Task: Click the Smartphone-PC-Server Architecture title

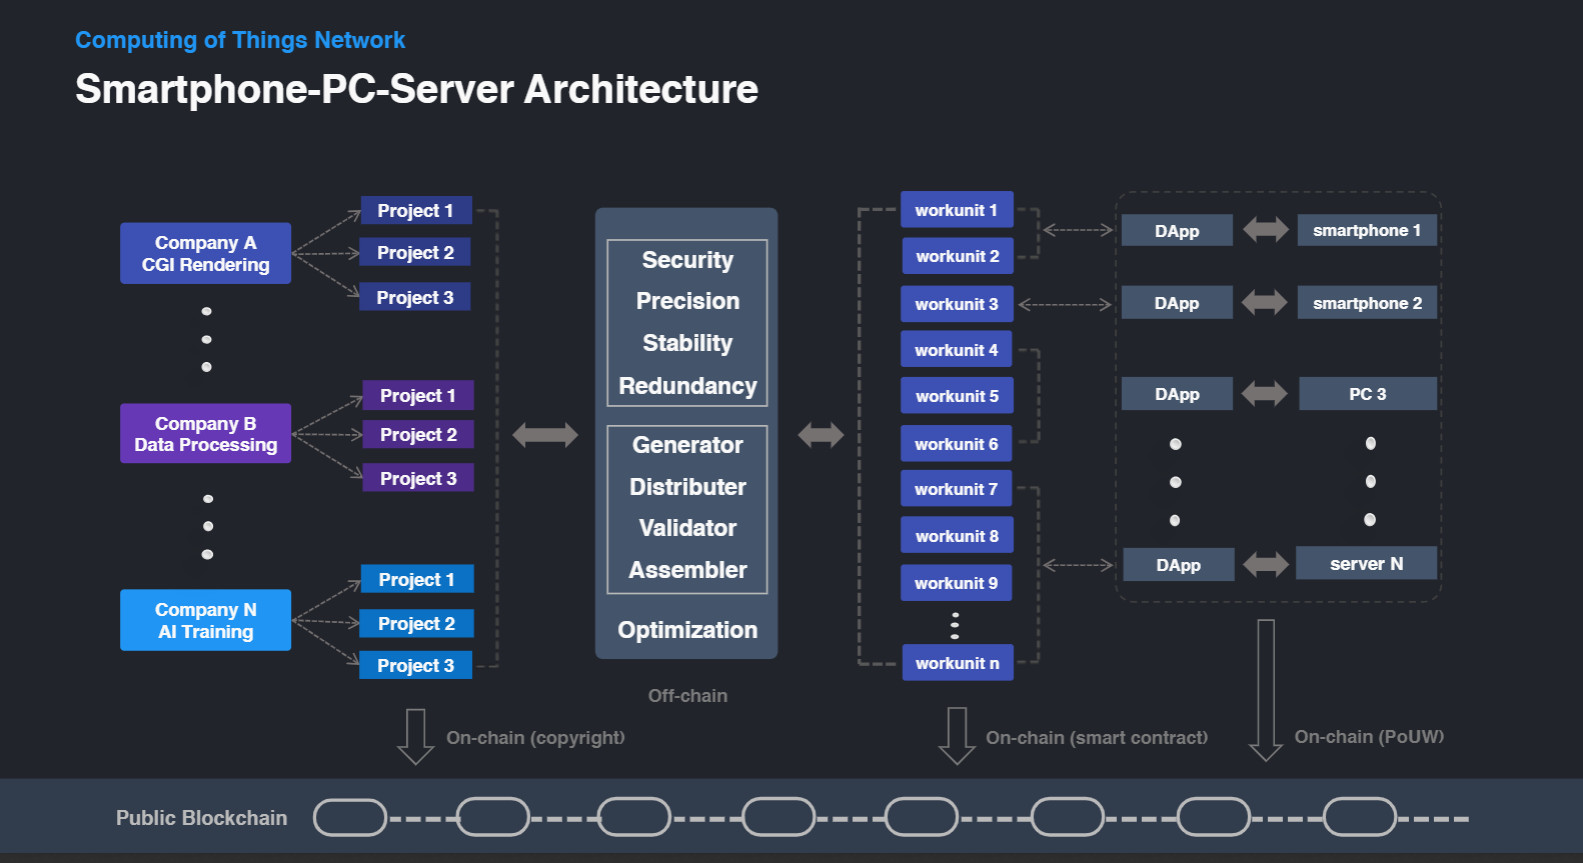Action: point(417,89)
